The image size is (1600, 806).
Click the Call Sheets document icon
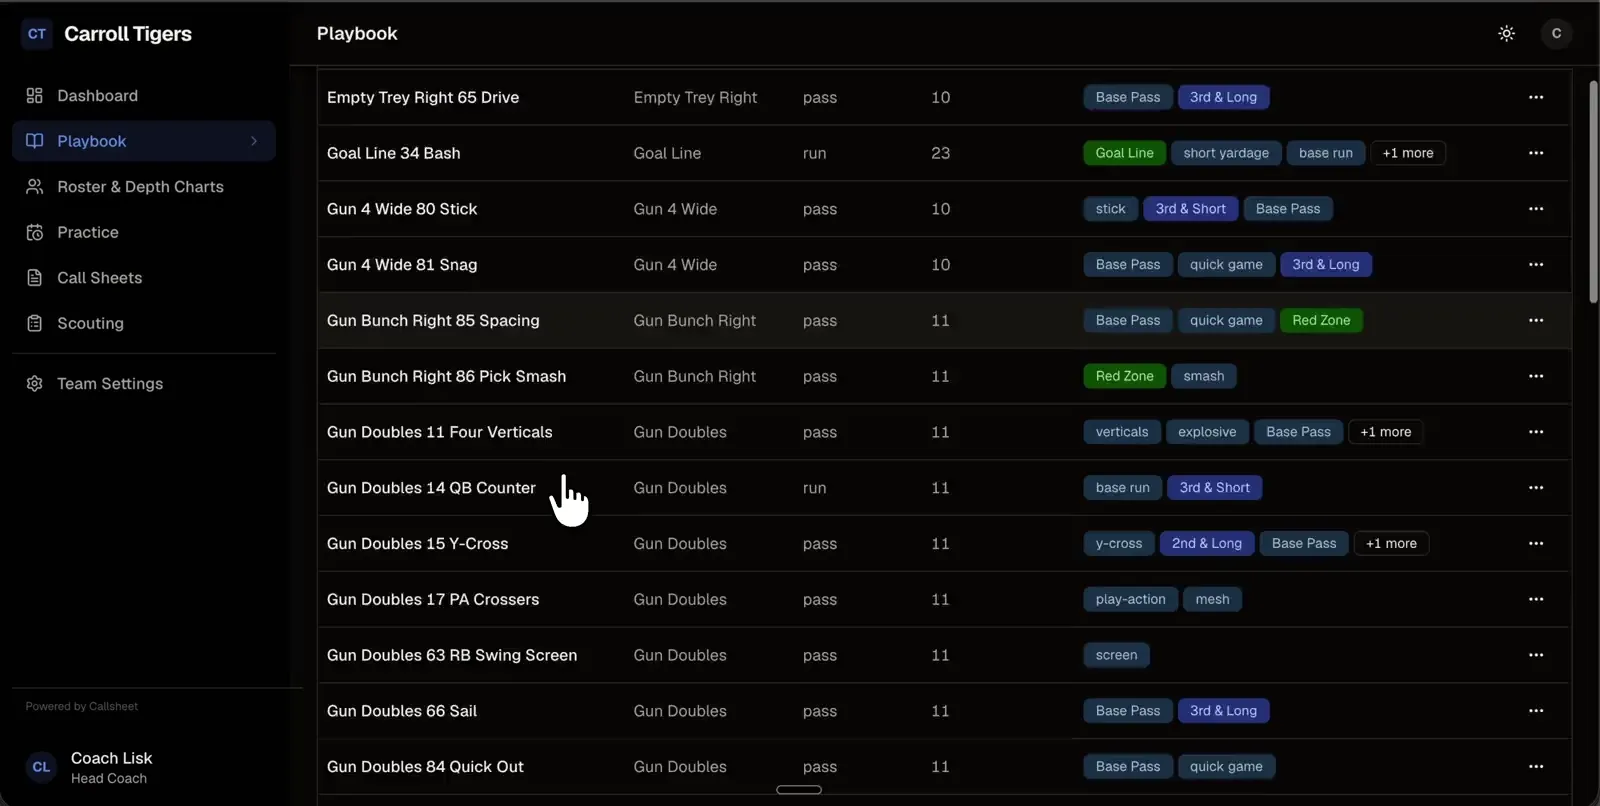34,278
